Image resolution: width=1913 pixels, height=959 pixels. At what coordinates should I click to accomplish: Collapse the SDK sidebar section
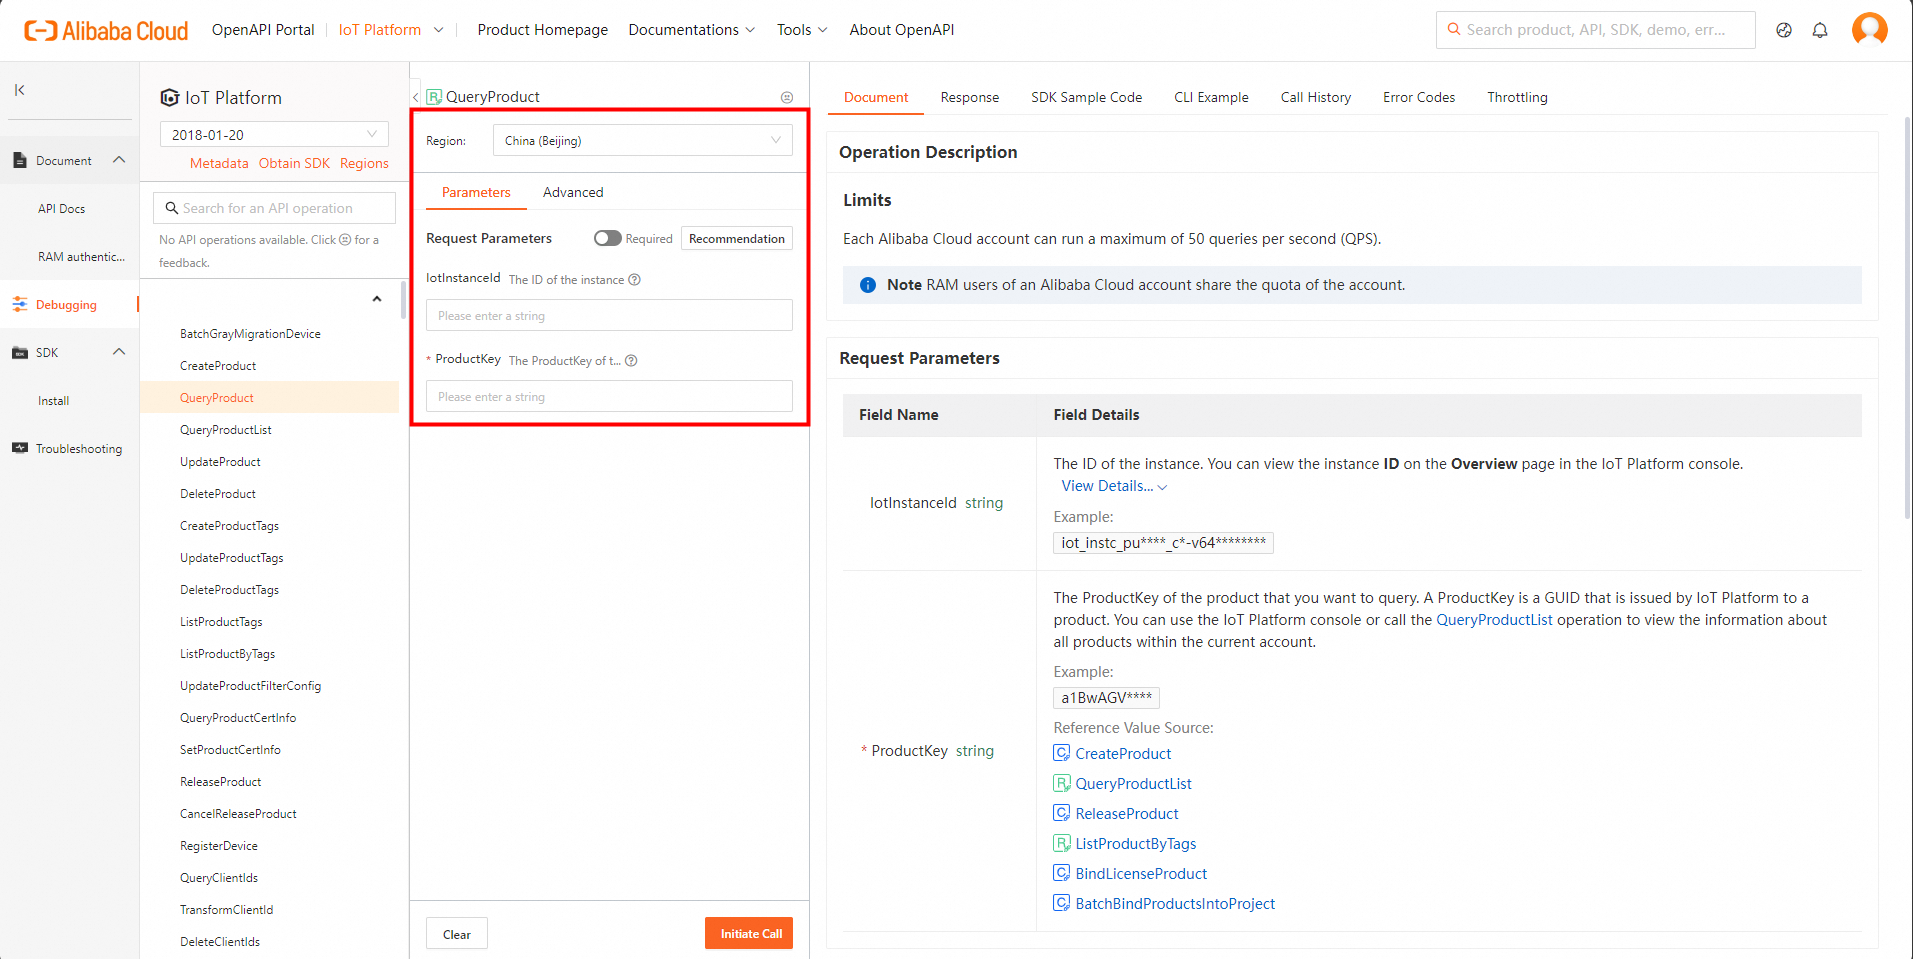coord(119,352)
